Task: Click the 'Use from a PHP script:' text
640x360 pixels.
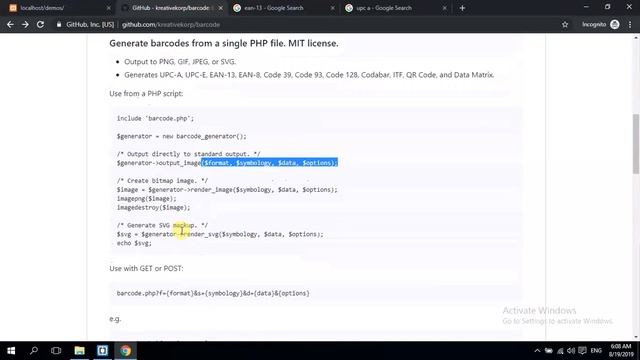Action: (x=146, y=93)
